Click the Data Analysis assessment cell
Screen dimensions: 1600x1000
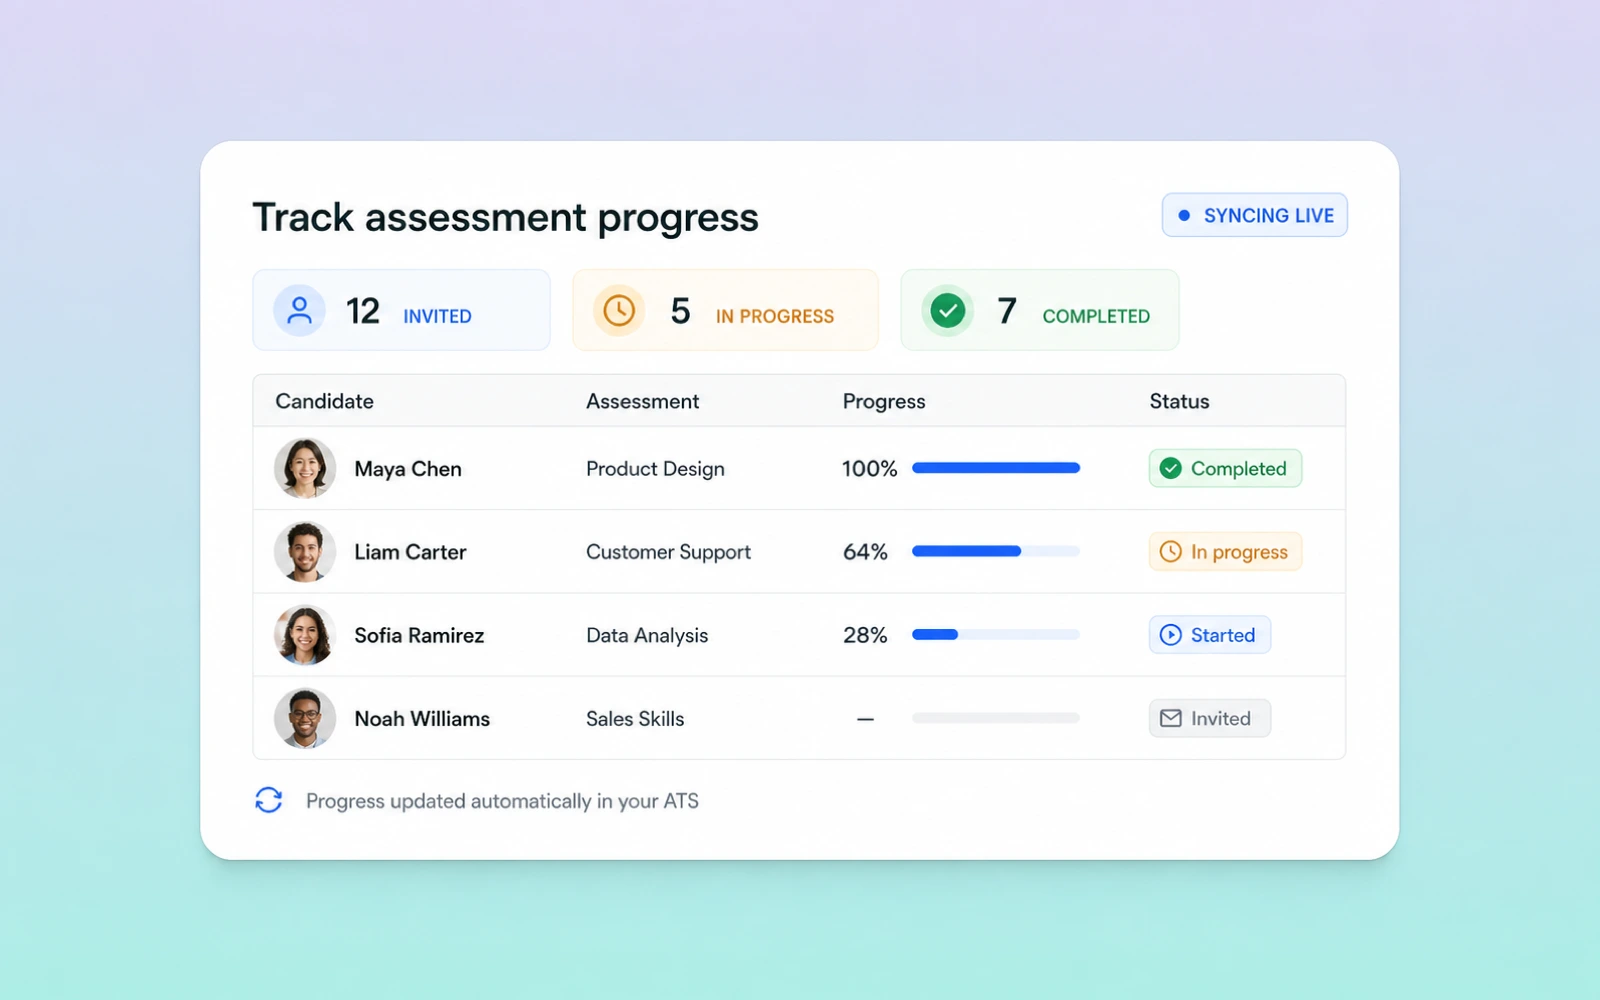647,635
